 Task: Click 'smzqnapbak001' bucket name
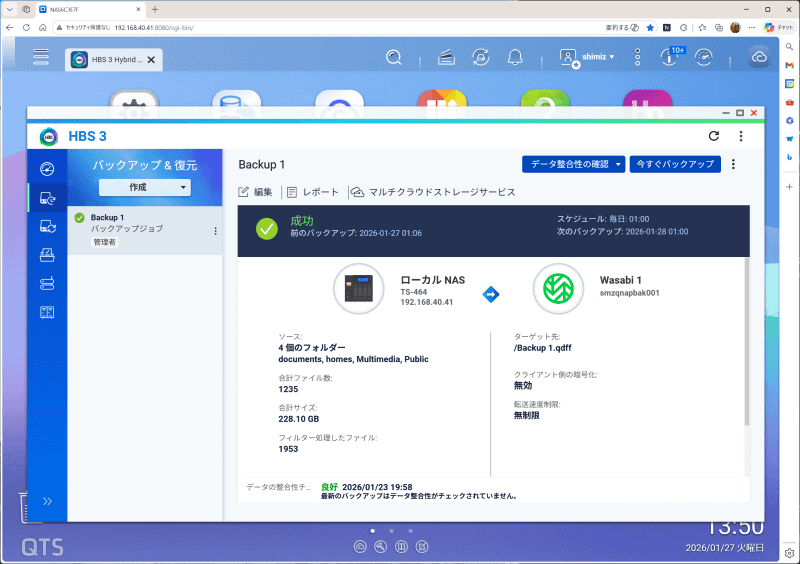pyautogui.click(x=630, y=293)
